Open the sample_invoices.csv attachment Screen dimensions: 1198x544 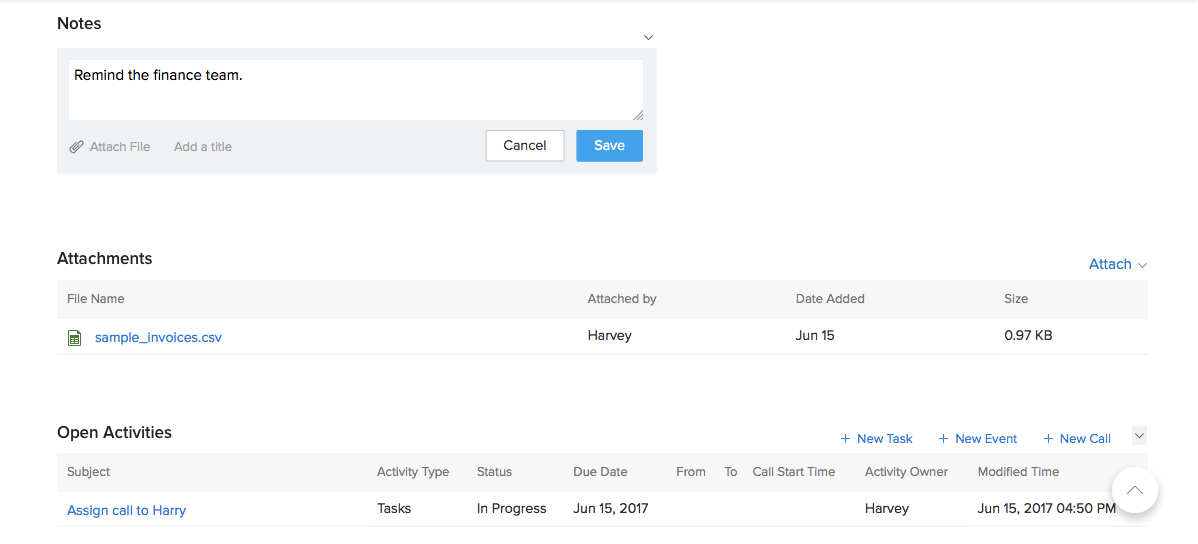coord(158,338)
